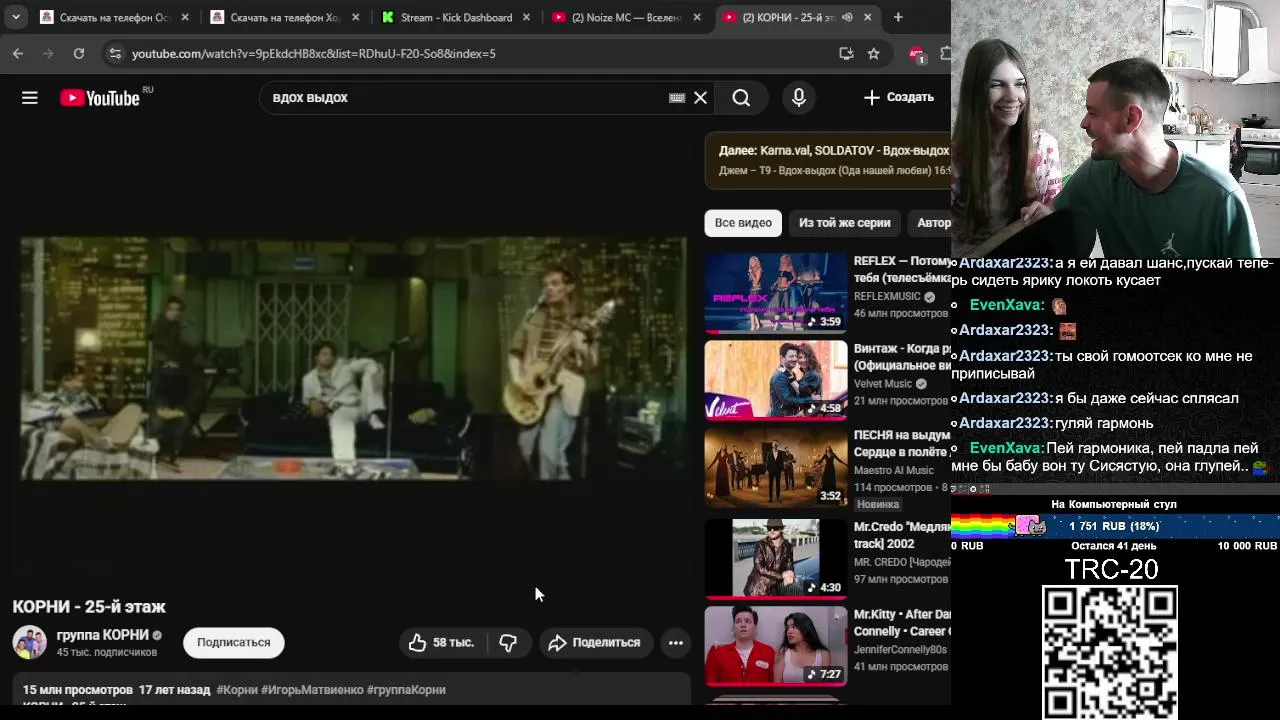Open the Mr.Credo Медляк video thumbnail
The image size is (1280, 720).
776,558
